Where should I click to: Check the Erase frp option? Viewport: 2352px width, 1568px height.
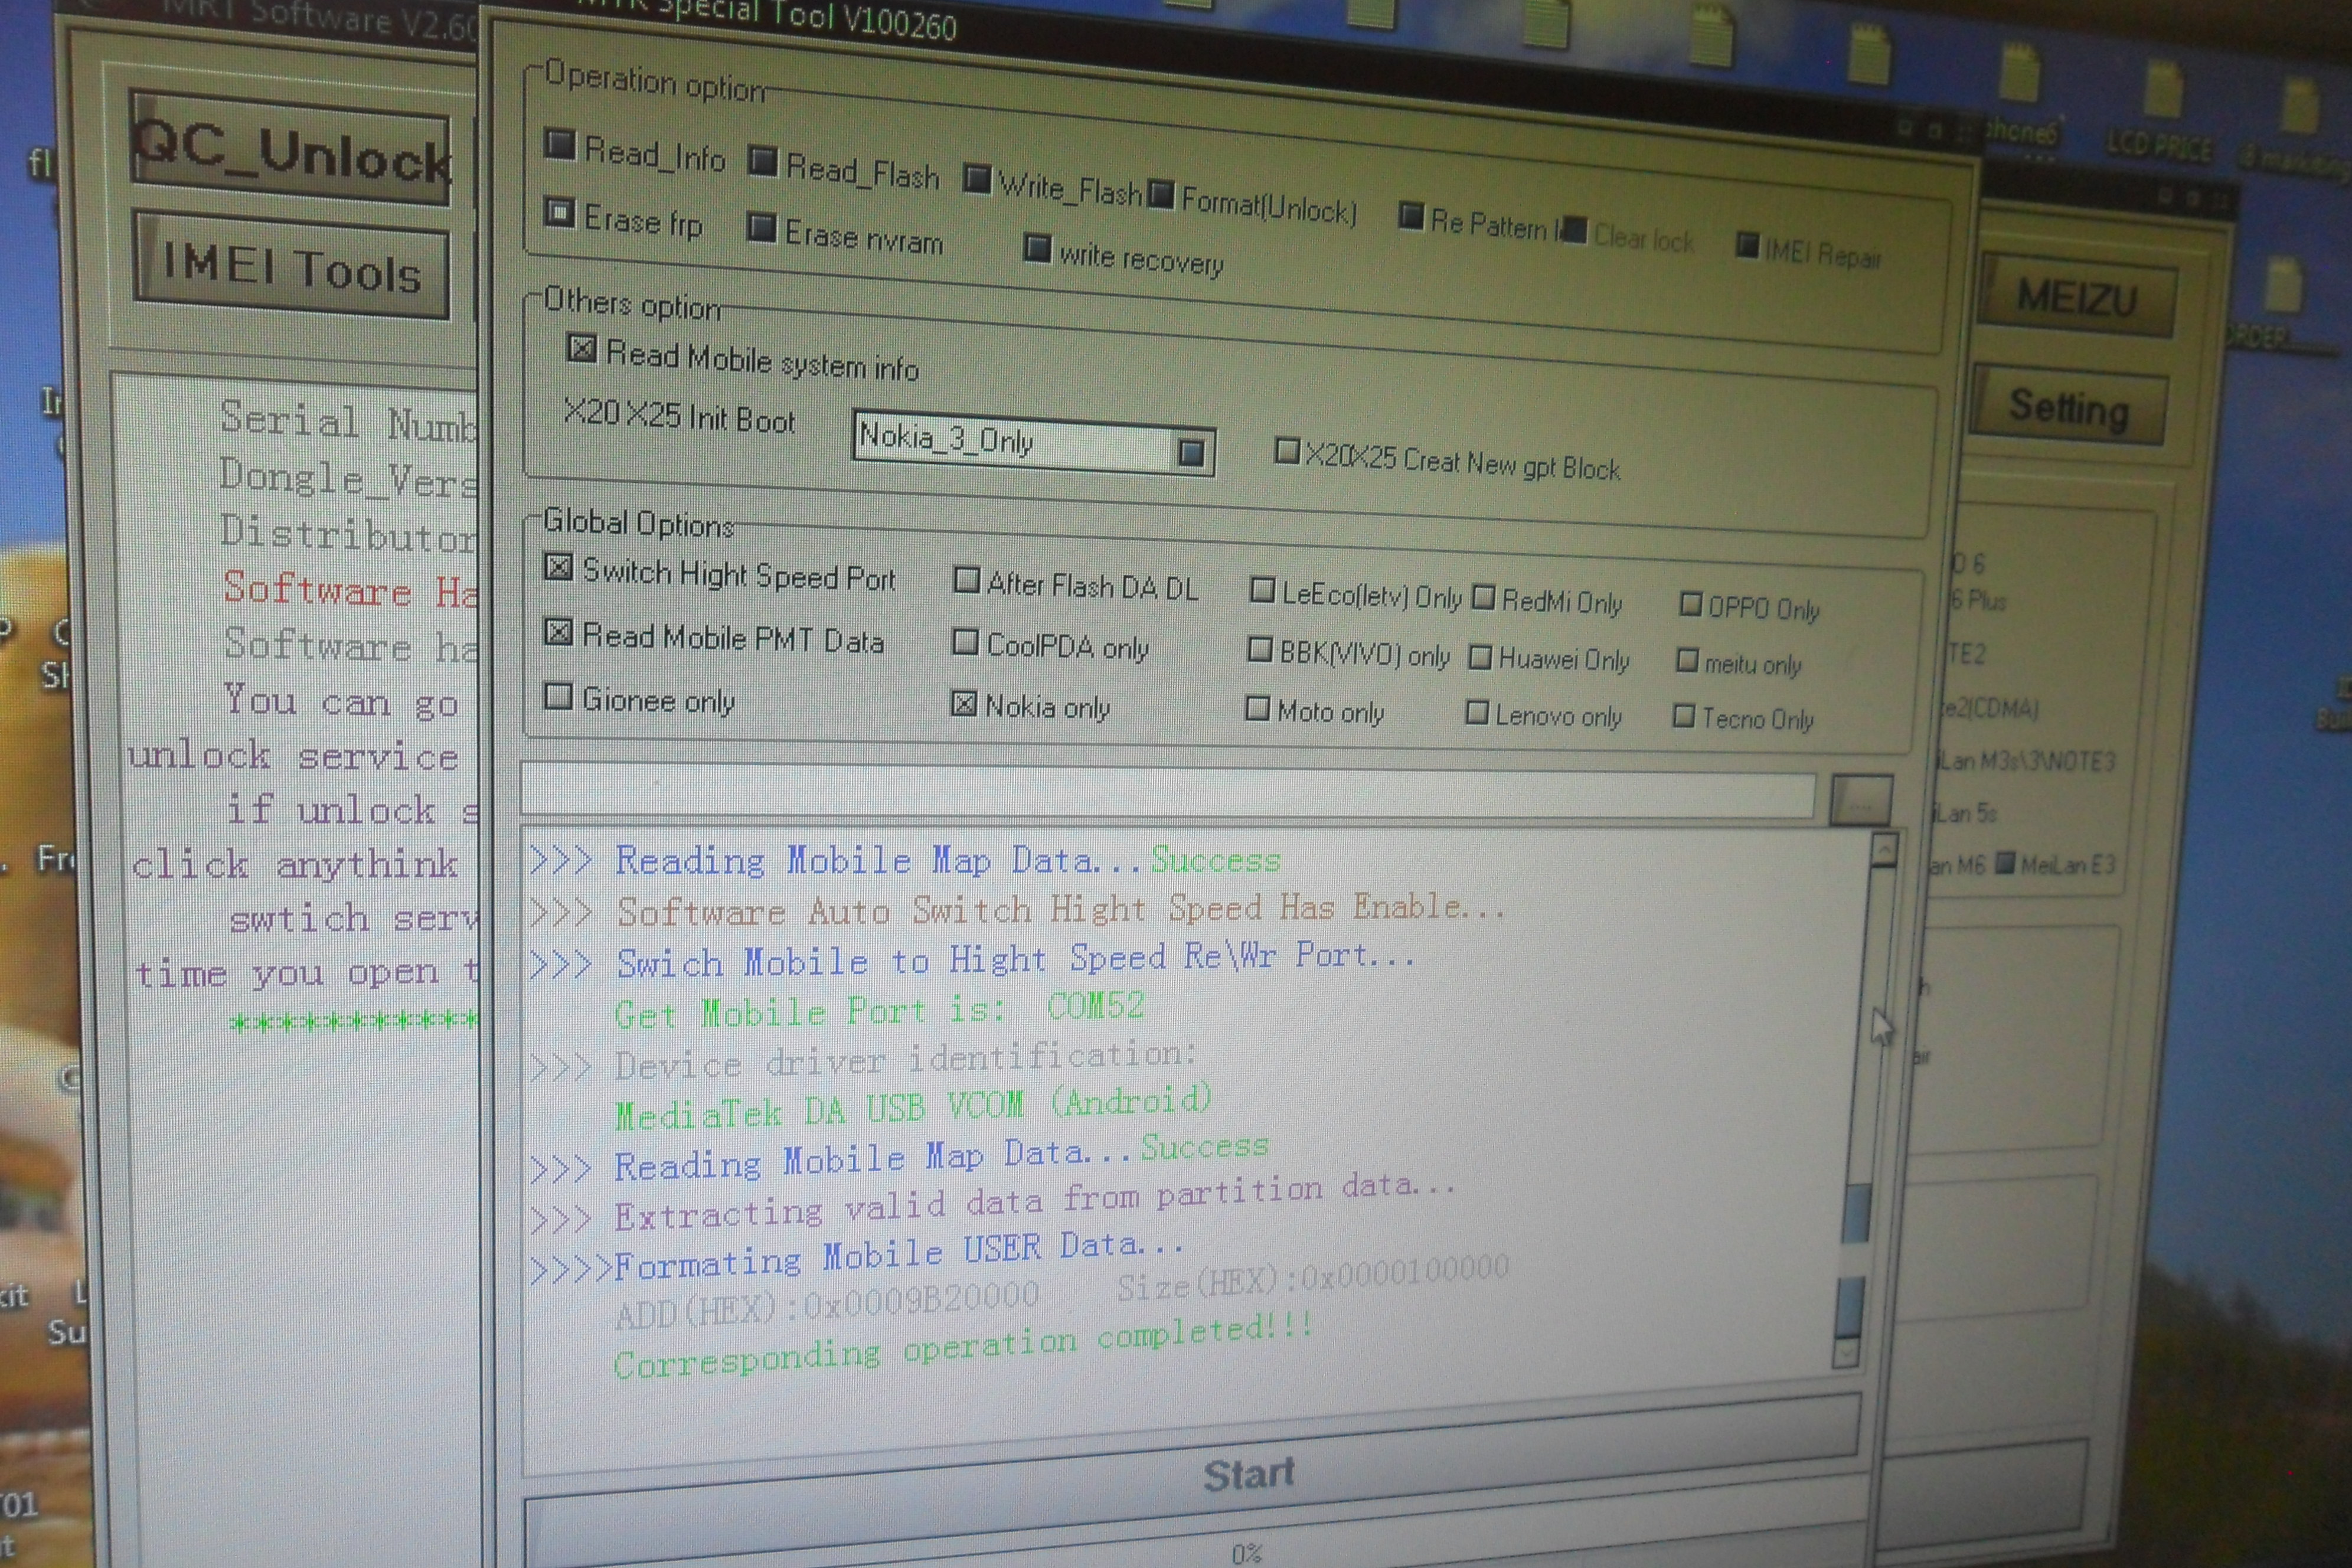pos(559,212)
